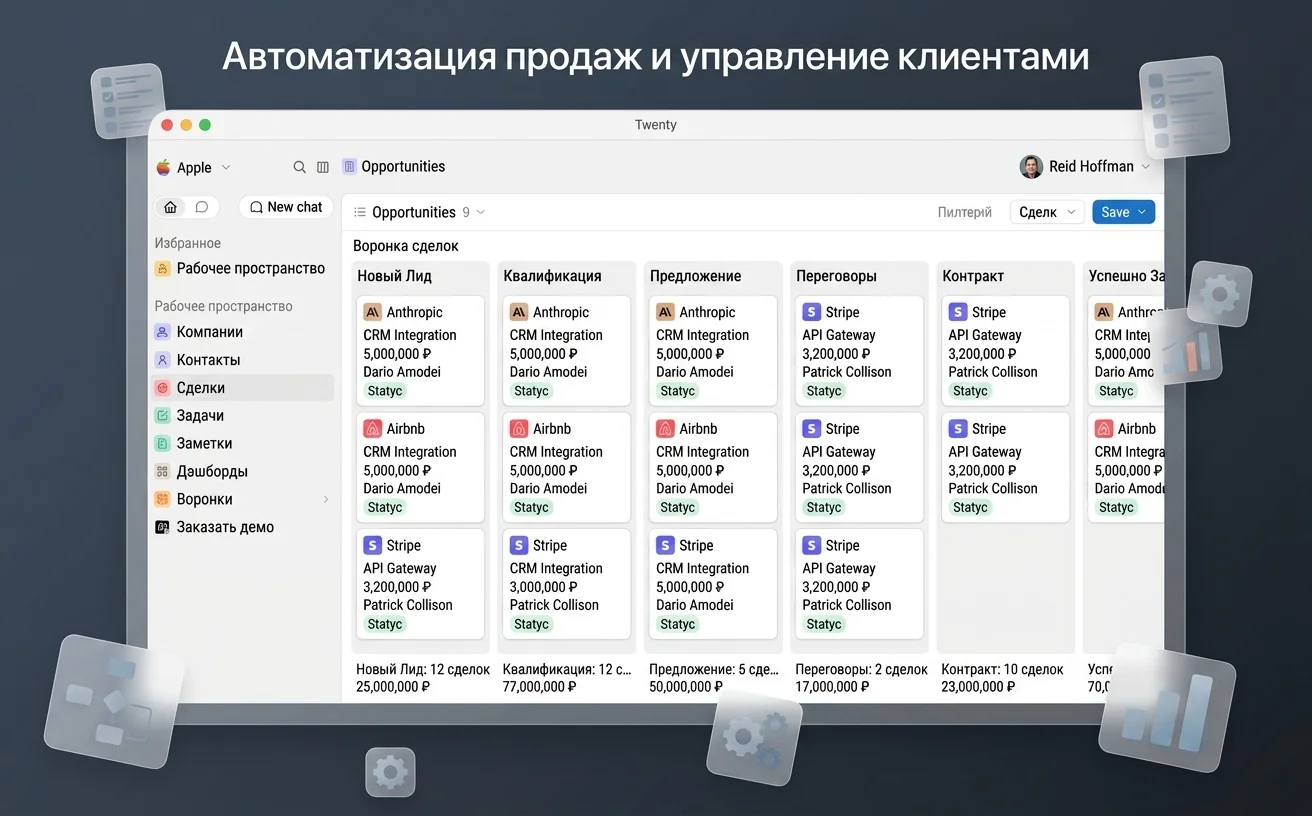Click the 23,000,000 ₽ column total

tap(979, 687)
